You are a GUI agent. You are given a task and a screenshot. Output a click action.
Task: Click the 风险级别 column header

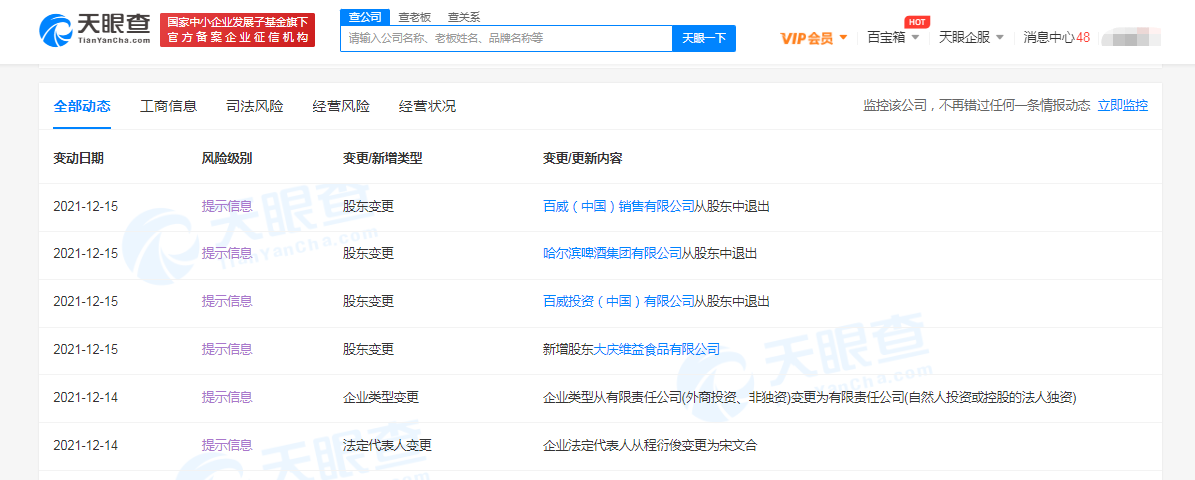[x=227, y=158]
